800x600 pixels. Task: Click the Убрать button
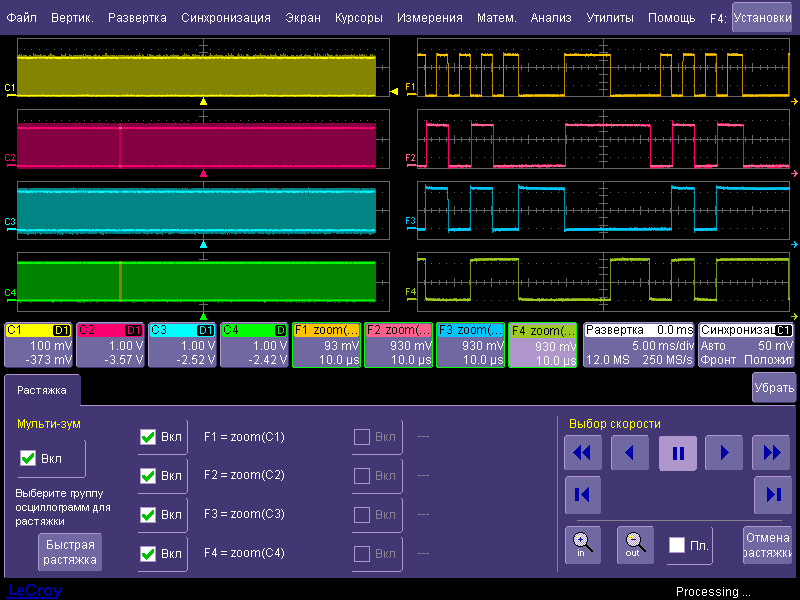[774, 387]
